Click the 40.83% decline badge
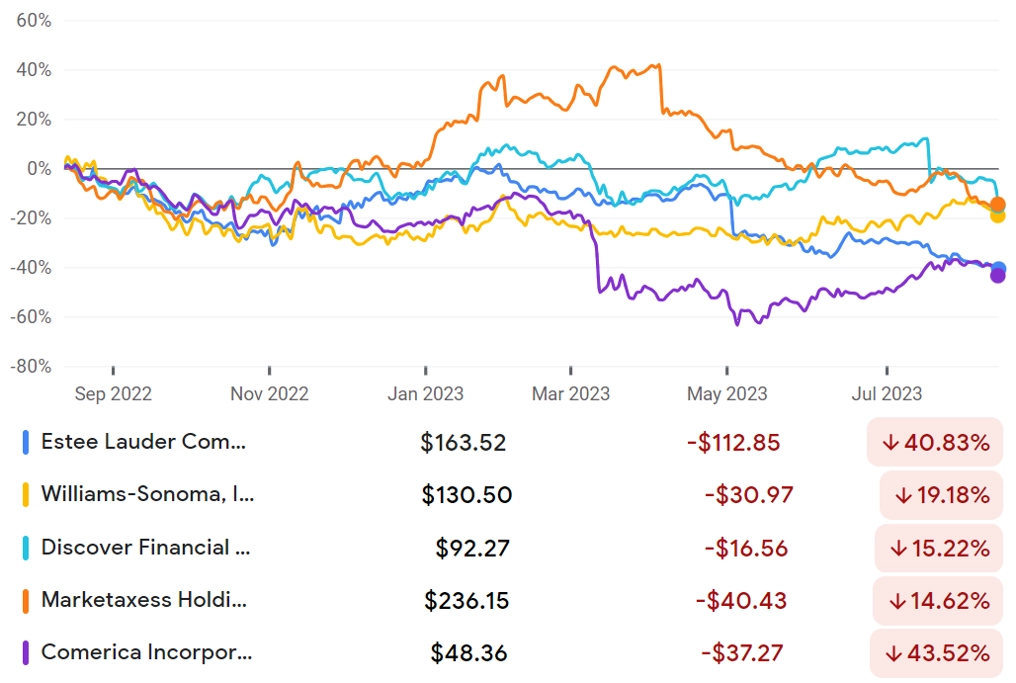Viewport: 1016px width, 683px height. tap(935, 443)
